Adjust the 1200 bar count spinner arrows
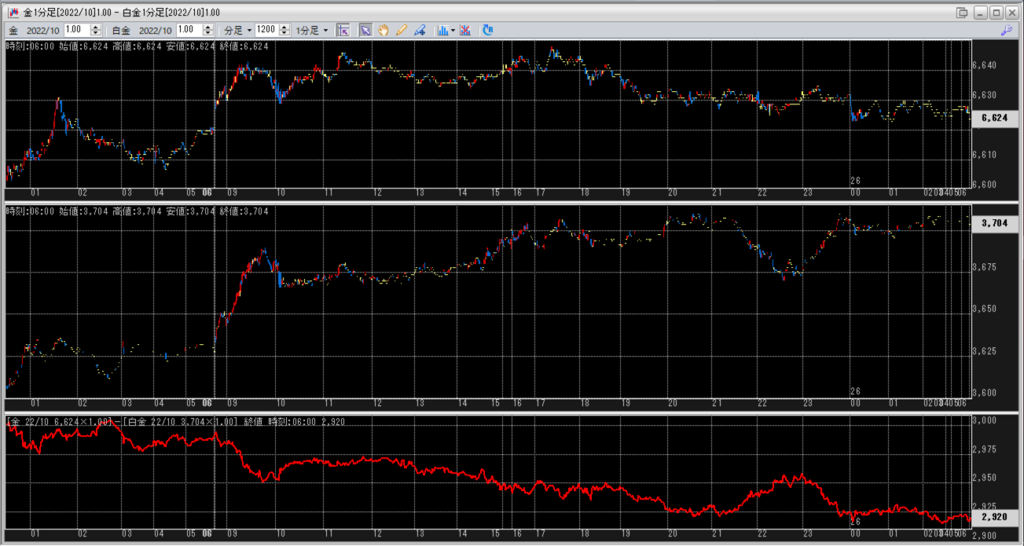The width and height of the screenshot is (1024, 546). click(x=285, y=30)
